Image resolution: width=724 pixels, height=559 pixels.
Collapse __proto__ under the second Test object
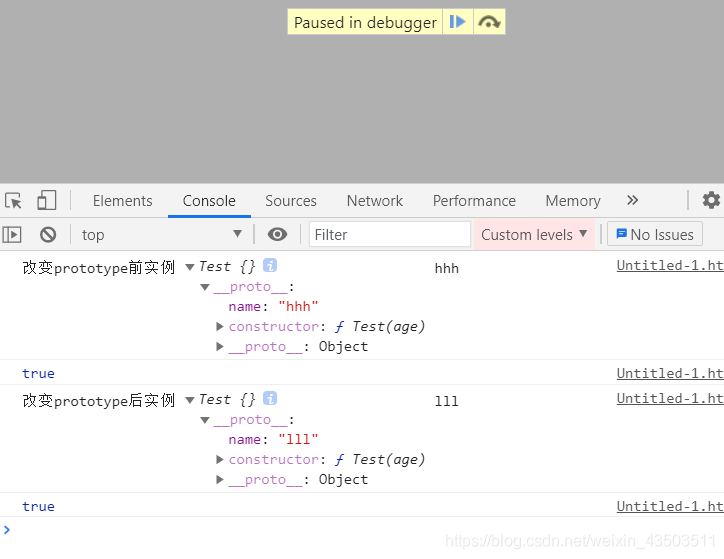[205, 420]
